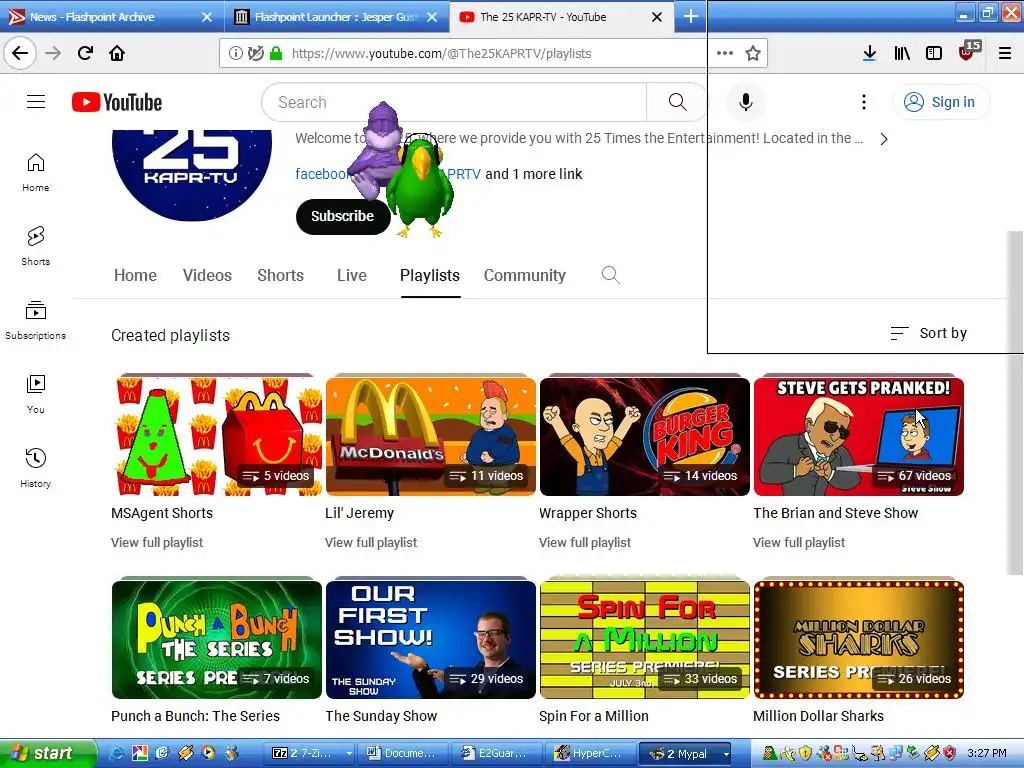Viewport: 1024px width, 768px height.
Task: Open the Punch a Bunch: The Series title
Action: pyautogui.click(x=195, y=716)
